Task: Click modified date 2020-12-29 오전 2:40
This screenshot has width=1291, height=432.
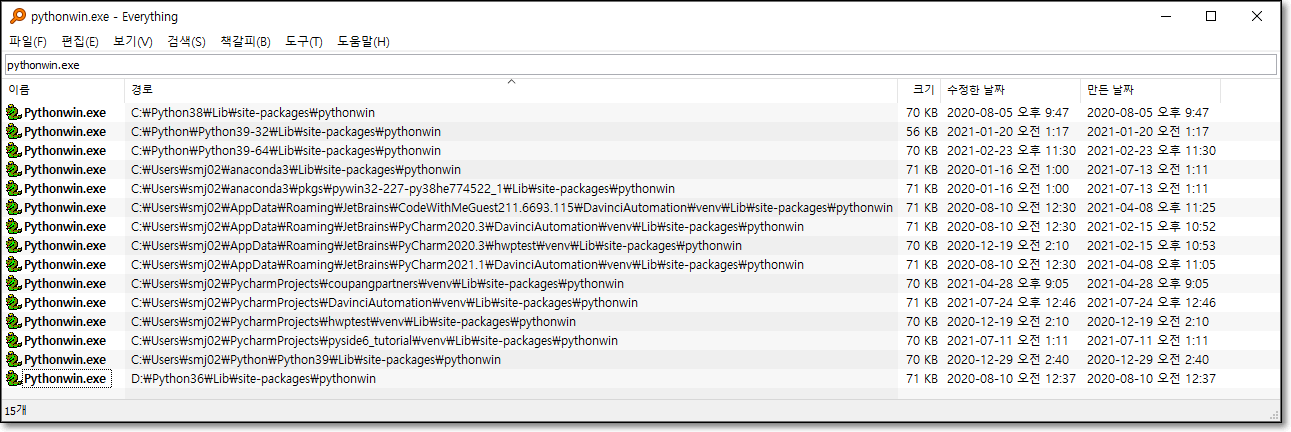Action: [1008, 360]
